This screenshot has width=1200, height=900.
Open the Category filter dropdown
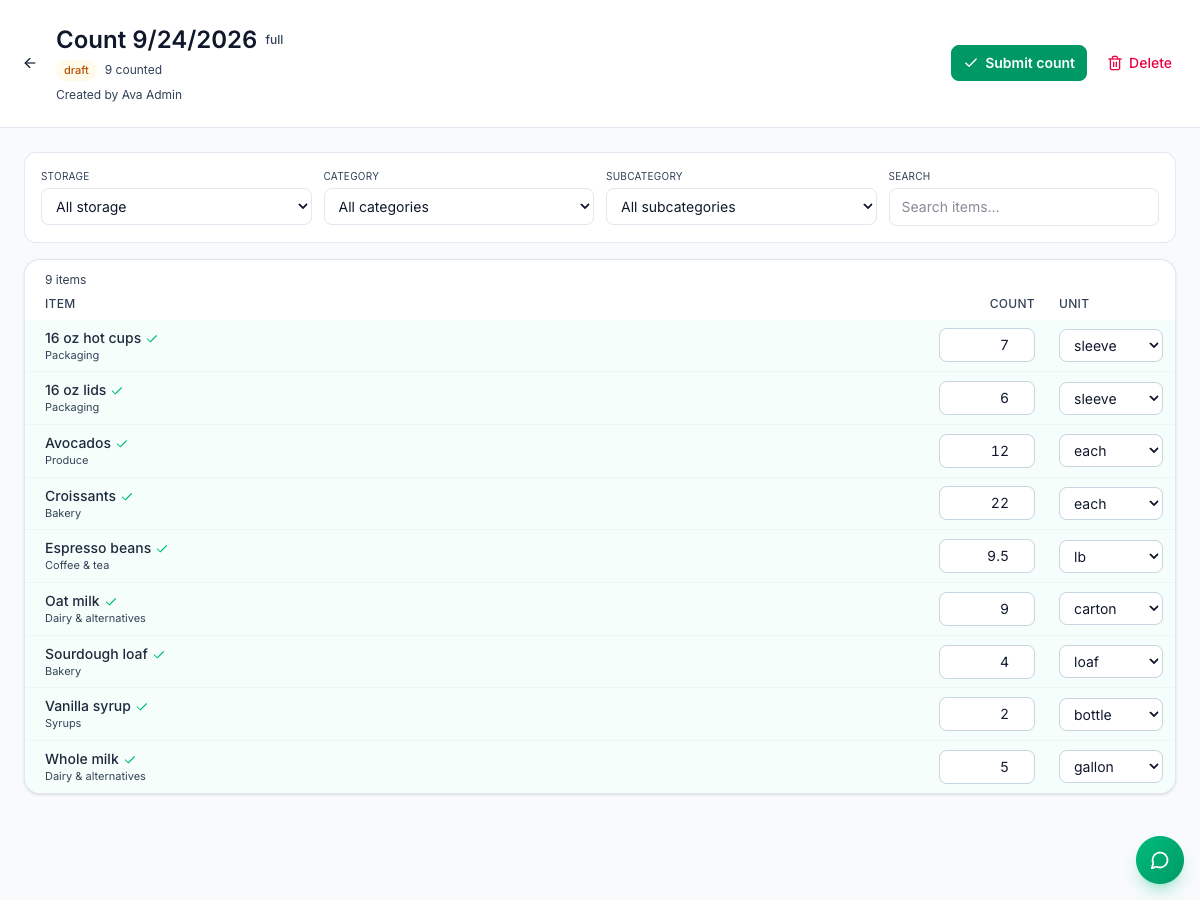pyautogui.click(x=459, y=207)
